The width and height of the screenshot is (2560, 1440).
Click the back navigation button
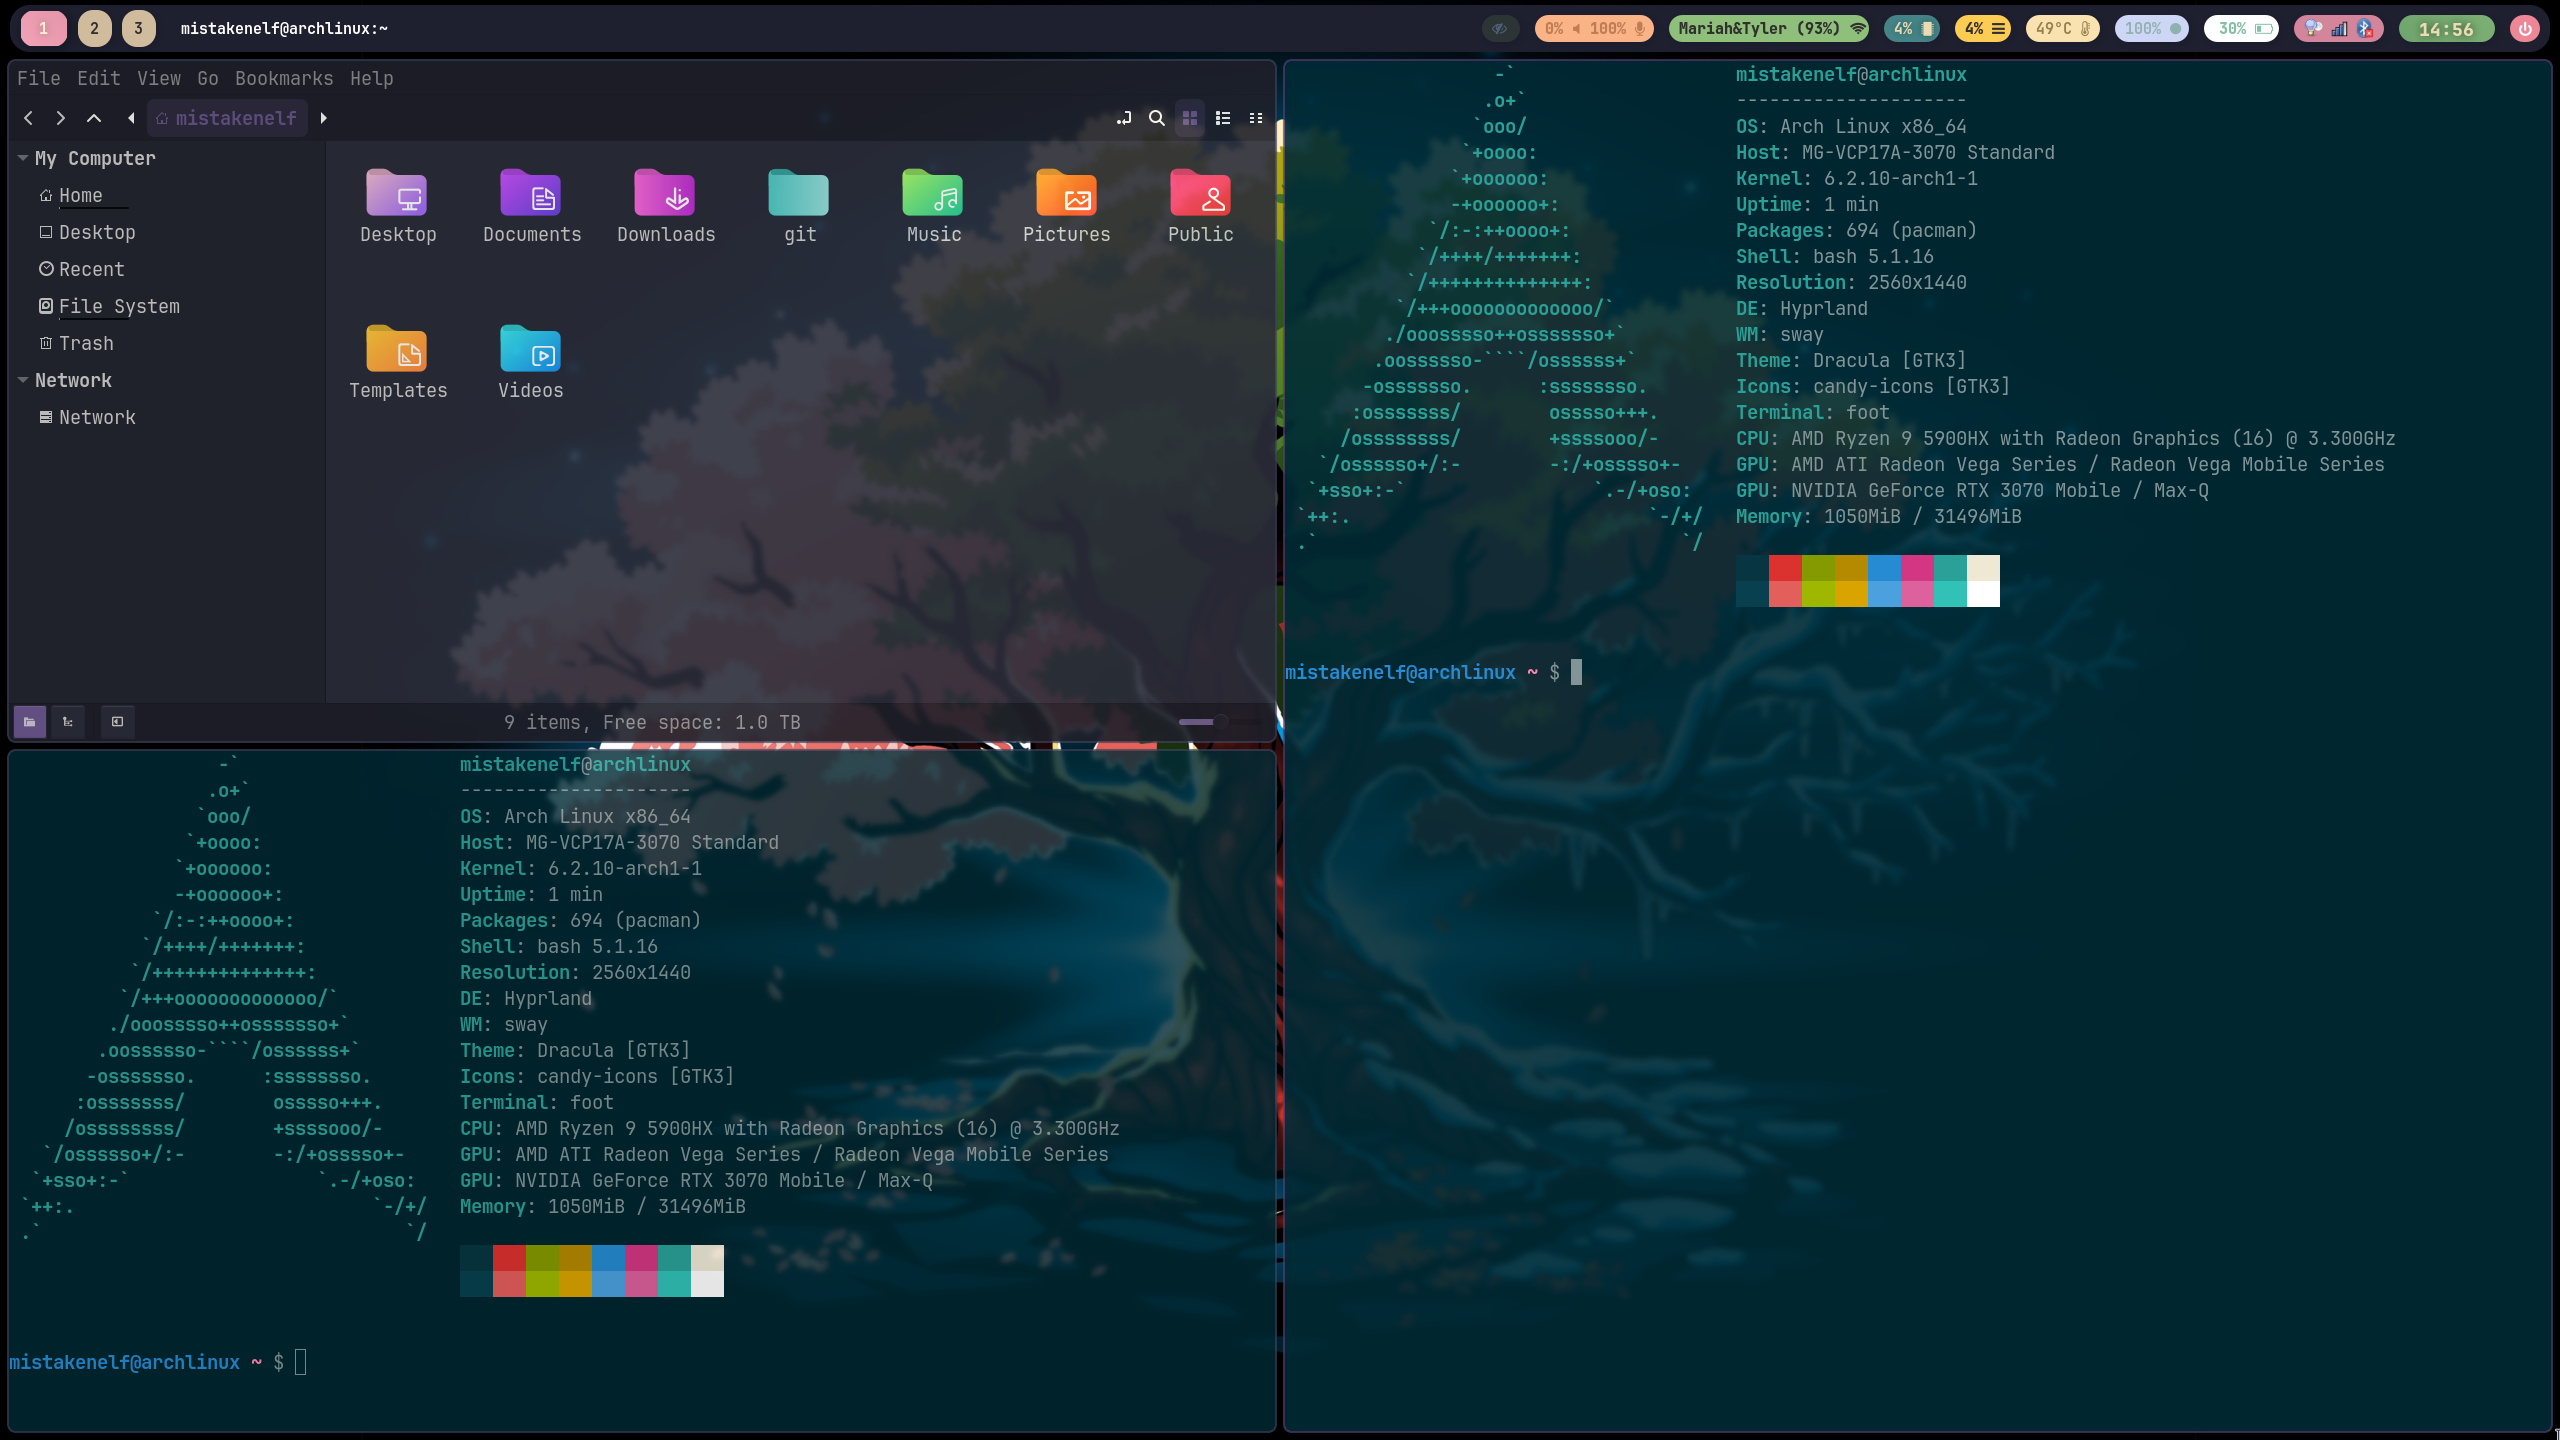(28, 118)
